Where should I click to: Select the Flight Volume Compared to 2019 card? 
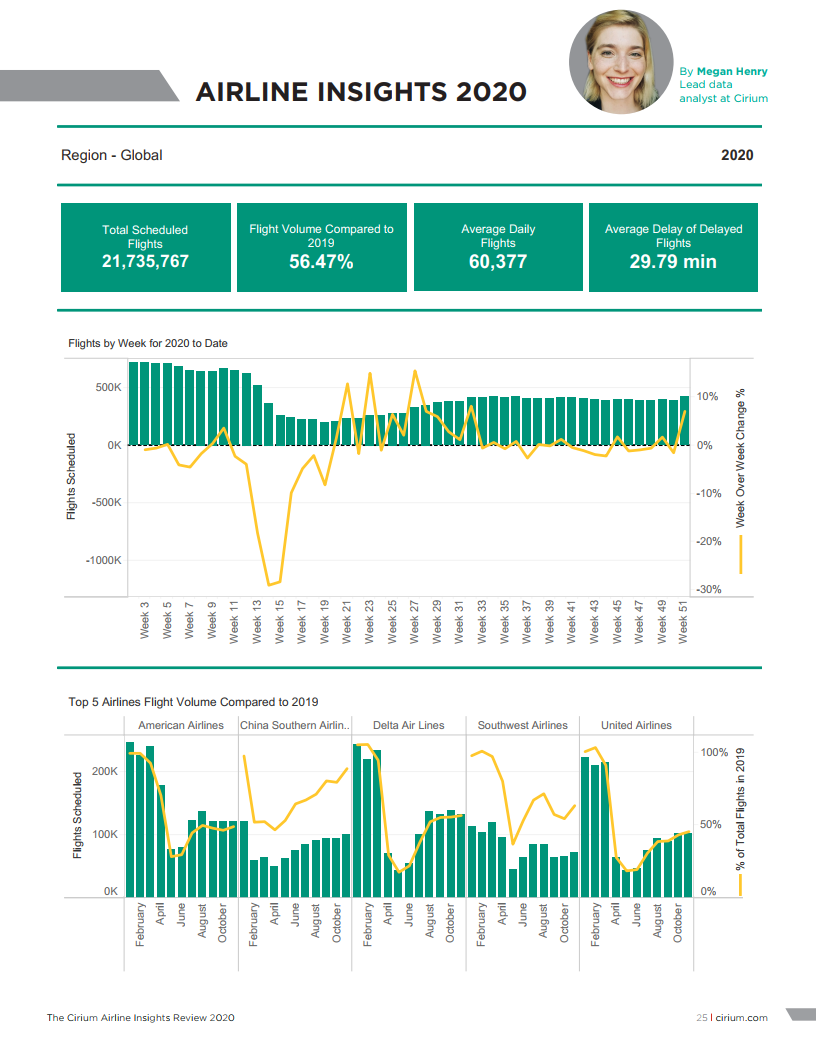point(321,247)
